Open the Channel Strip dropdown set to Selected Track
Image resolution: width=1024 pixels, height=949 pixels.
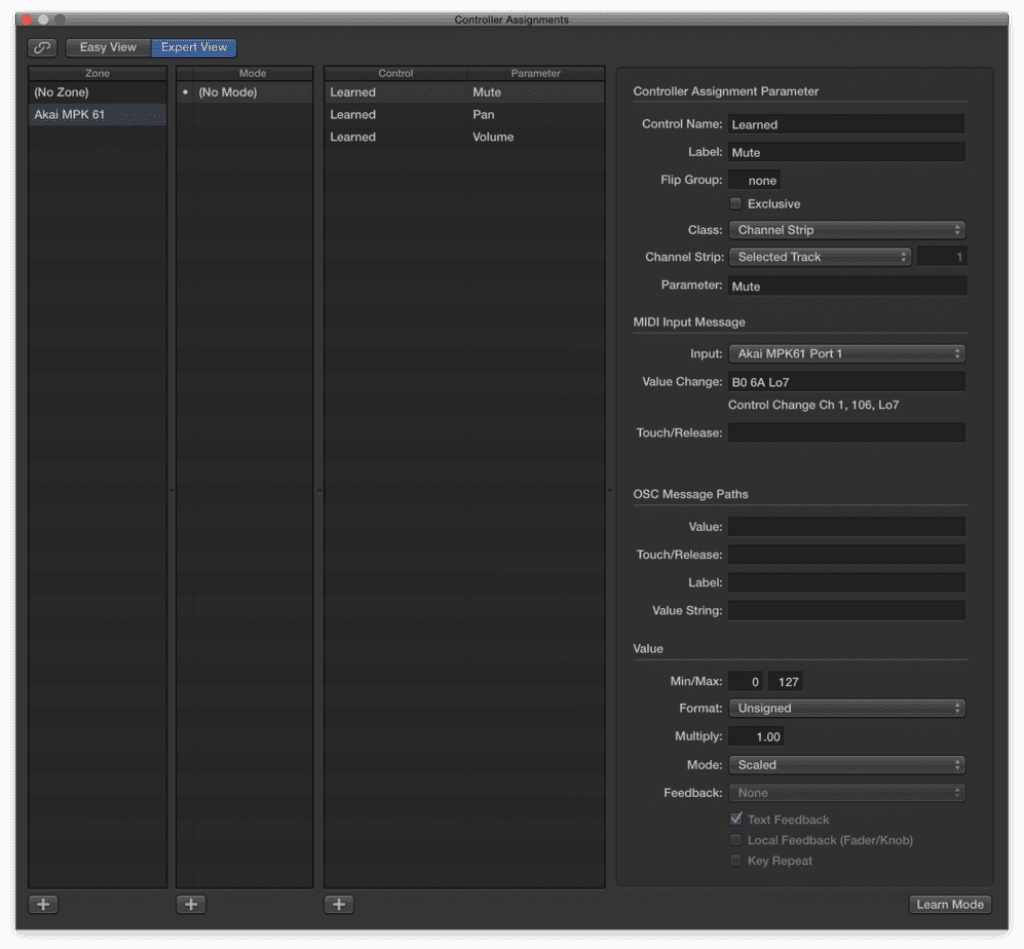(x=819, y=257)
